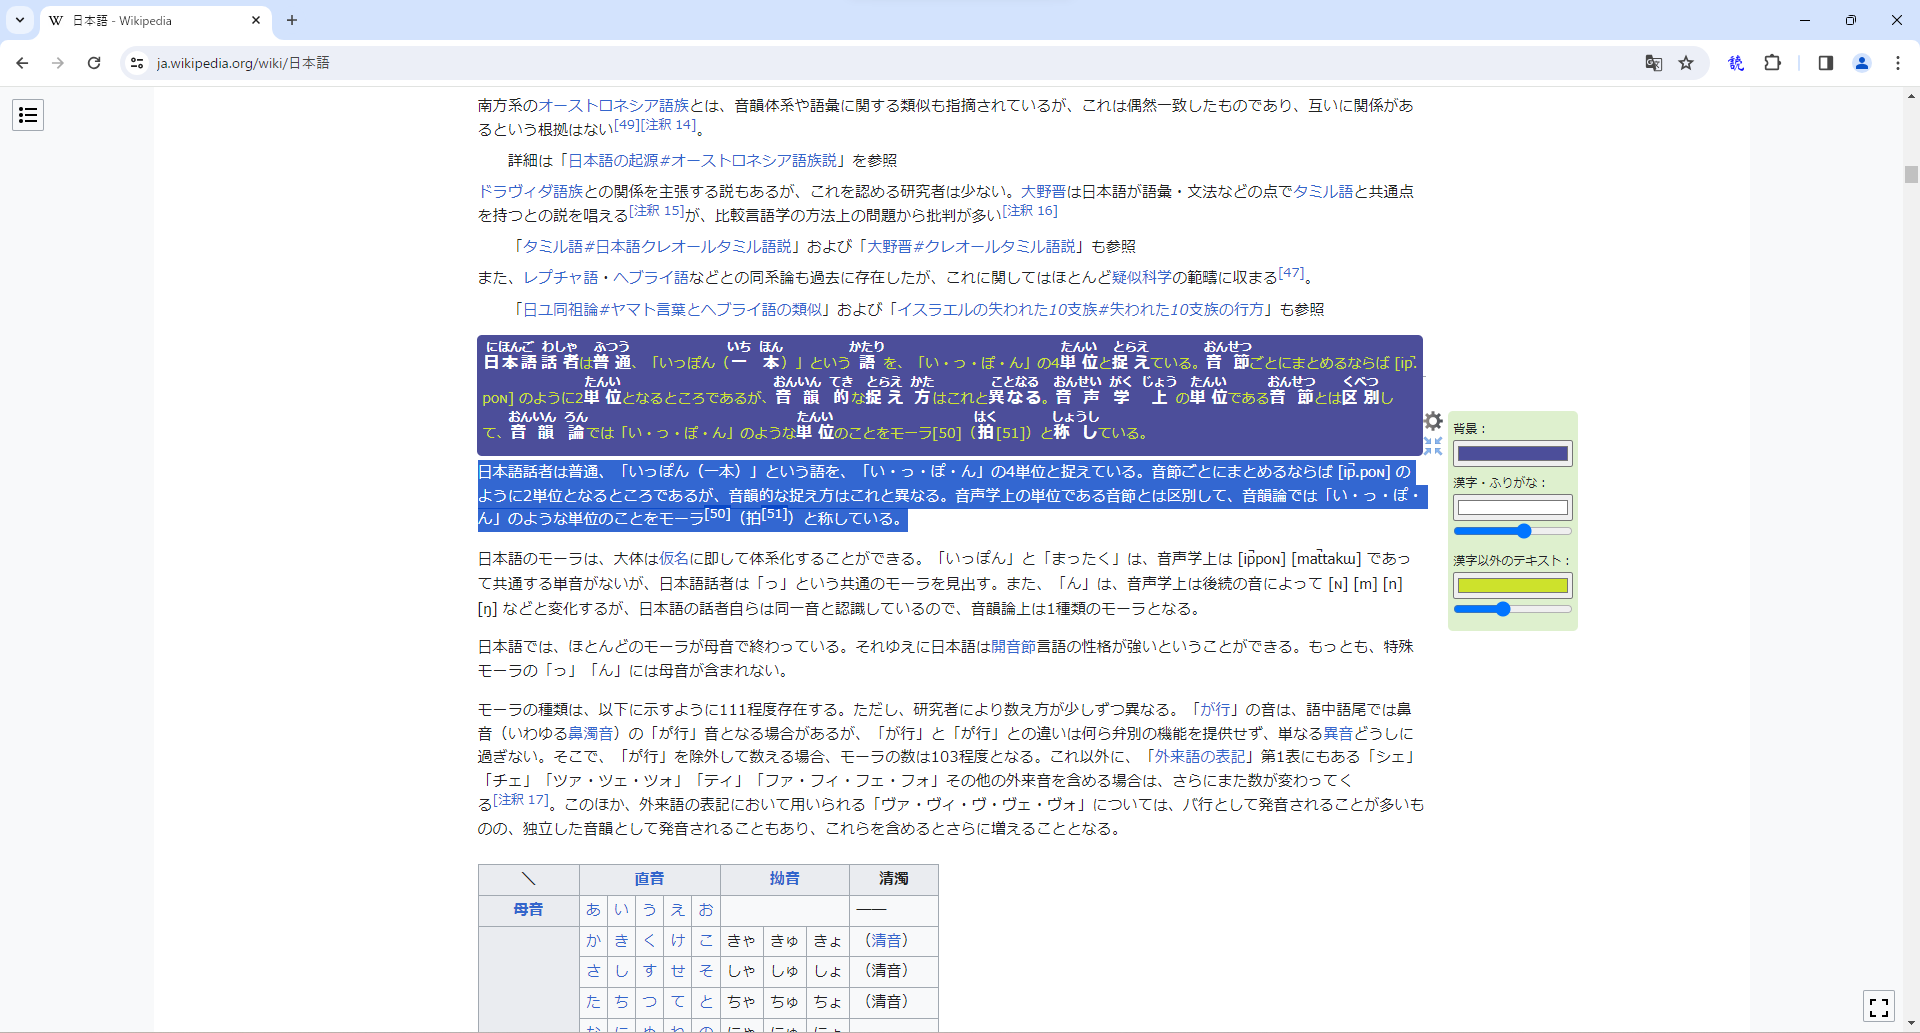This screenshot has width=1920, height=1033.
Task: Follow the オーストロネシア語族 link
Action: [613, 105]
